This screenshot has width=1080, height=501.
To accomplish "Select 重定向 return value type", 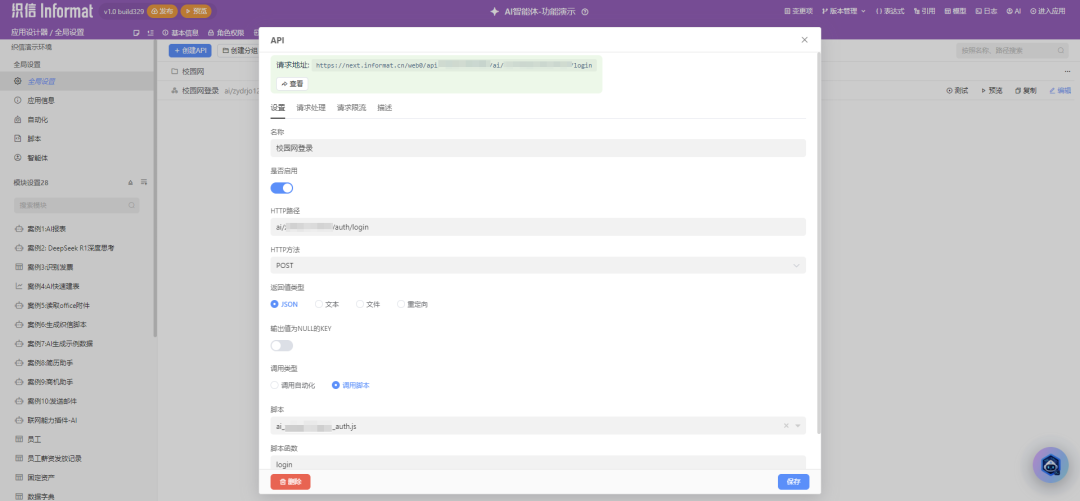I will [x=413, y=304].
